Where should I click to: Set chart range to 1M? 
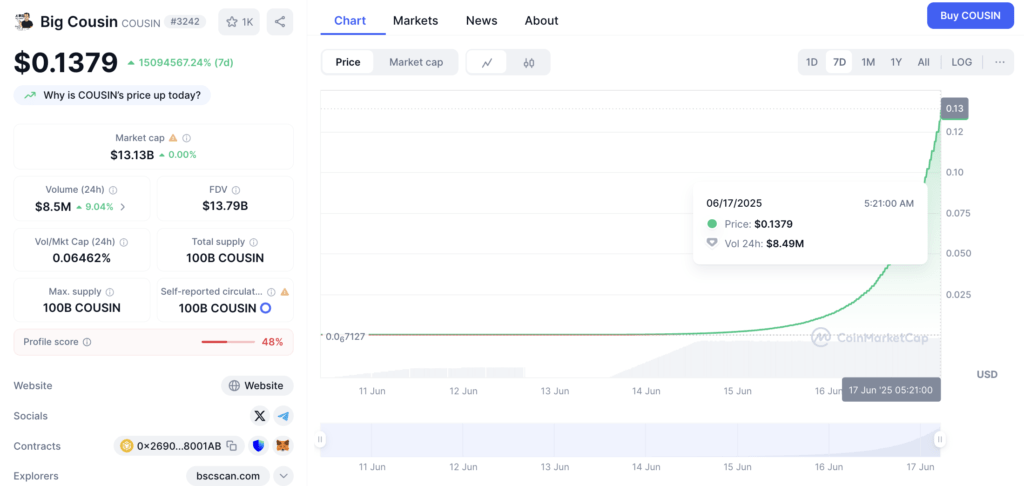[x=868, y=62]
